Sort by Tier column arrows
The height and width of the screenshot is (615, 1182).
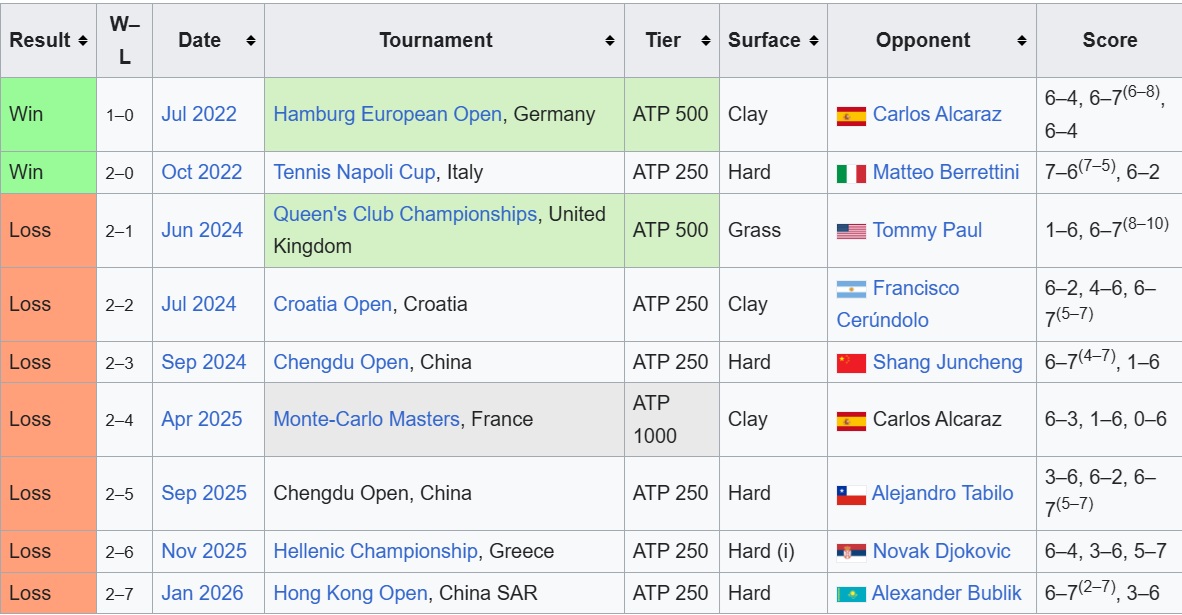706,41
